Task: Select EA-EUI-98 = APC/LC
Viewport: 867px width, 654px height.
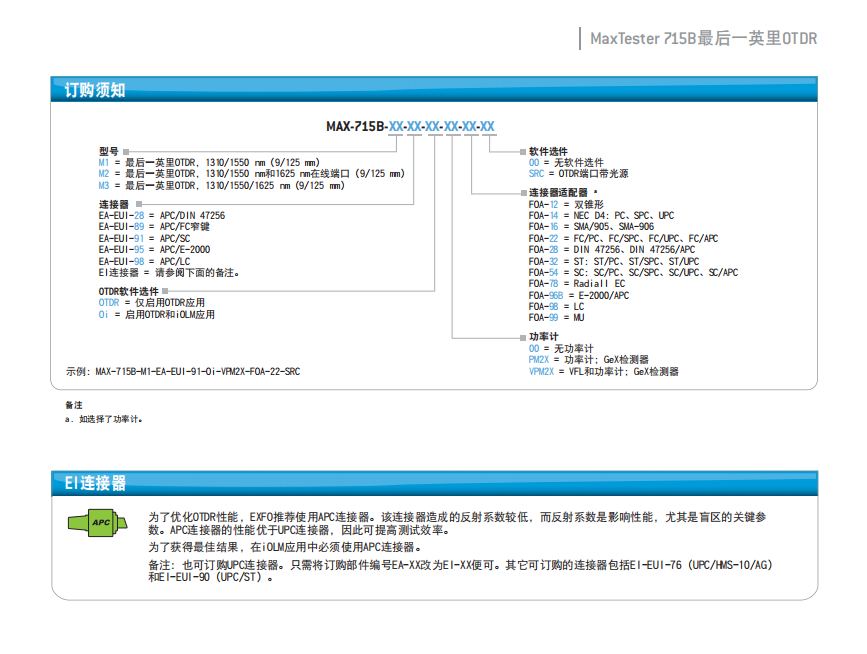Action: (x=144, y=261)
